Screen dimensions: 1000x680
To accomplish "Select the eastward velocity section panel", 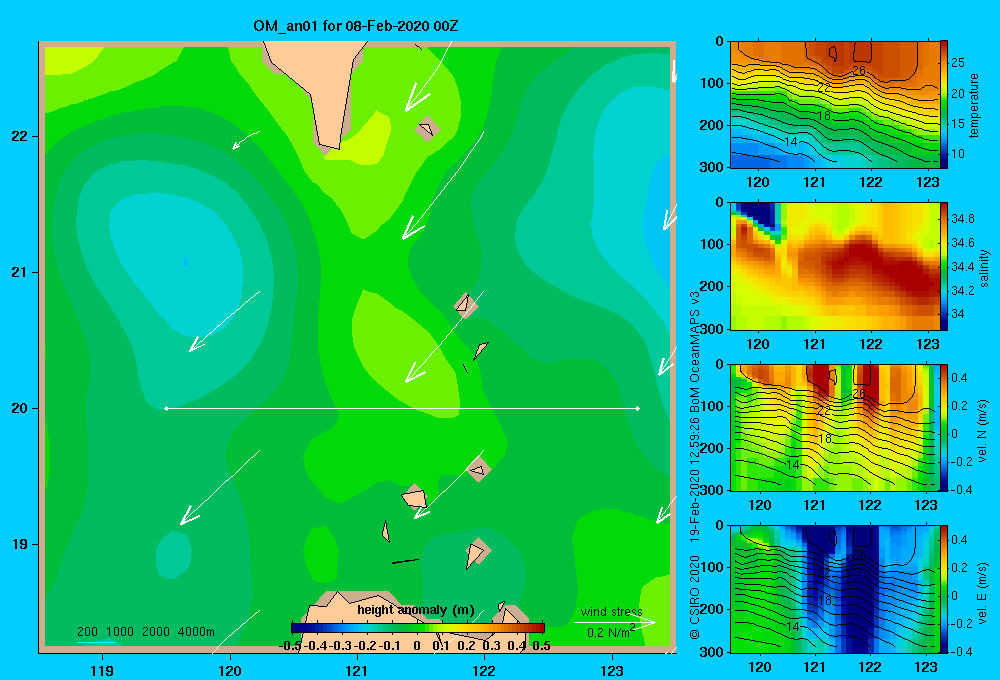I will tap(835, 589).
